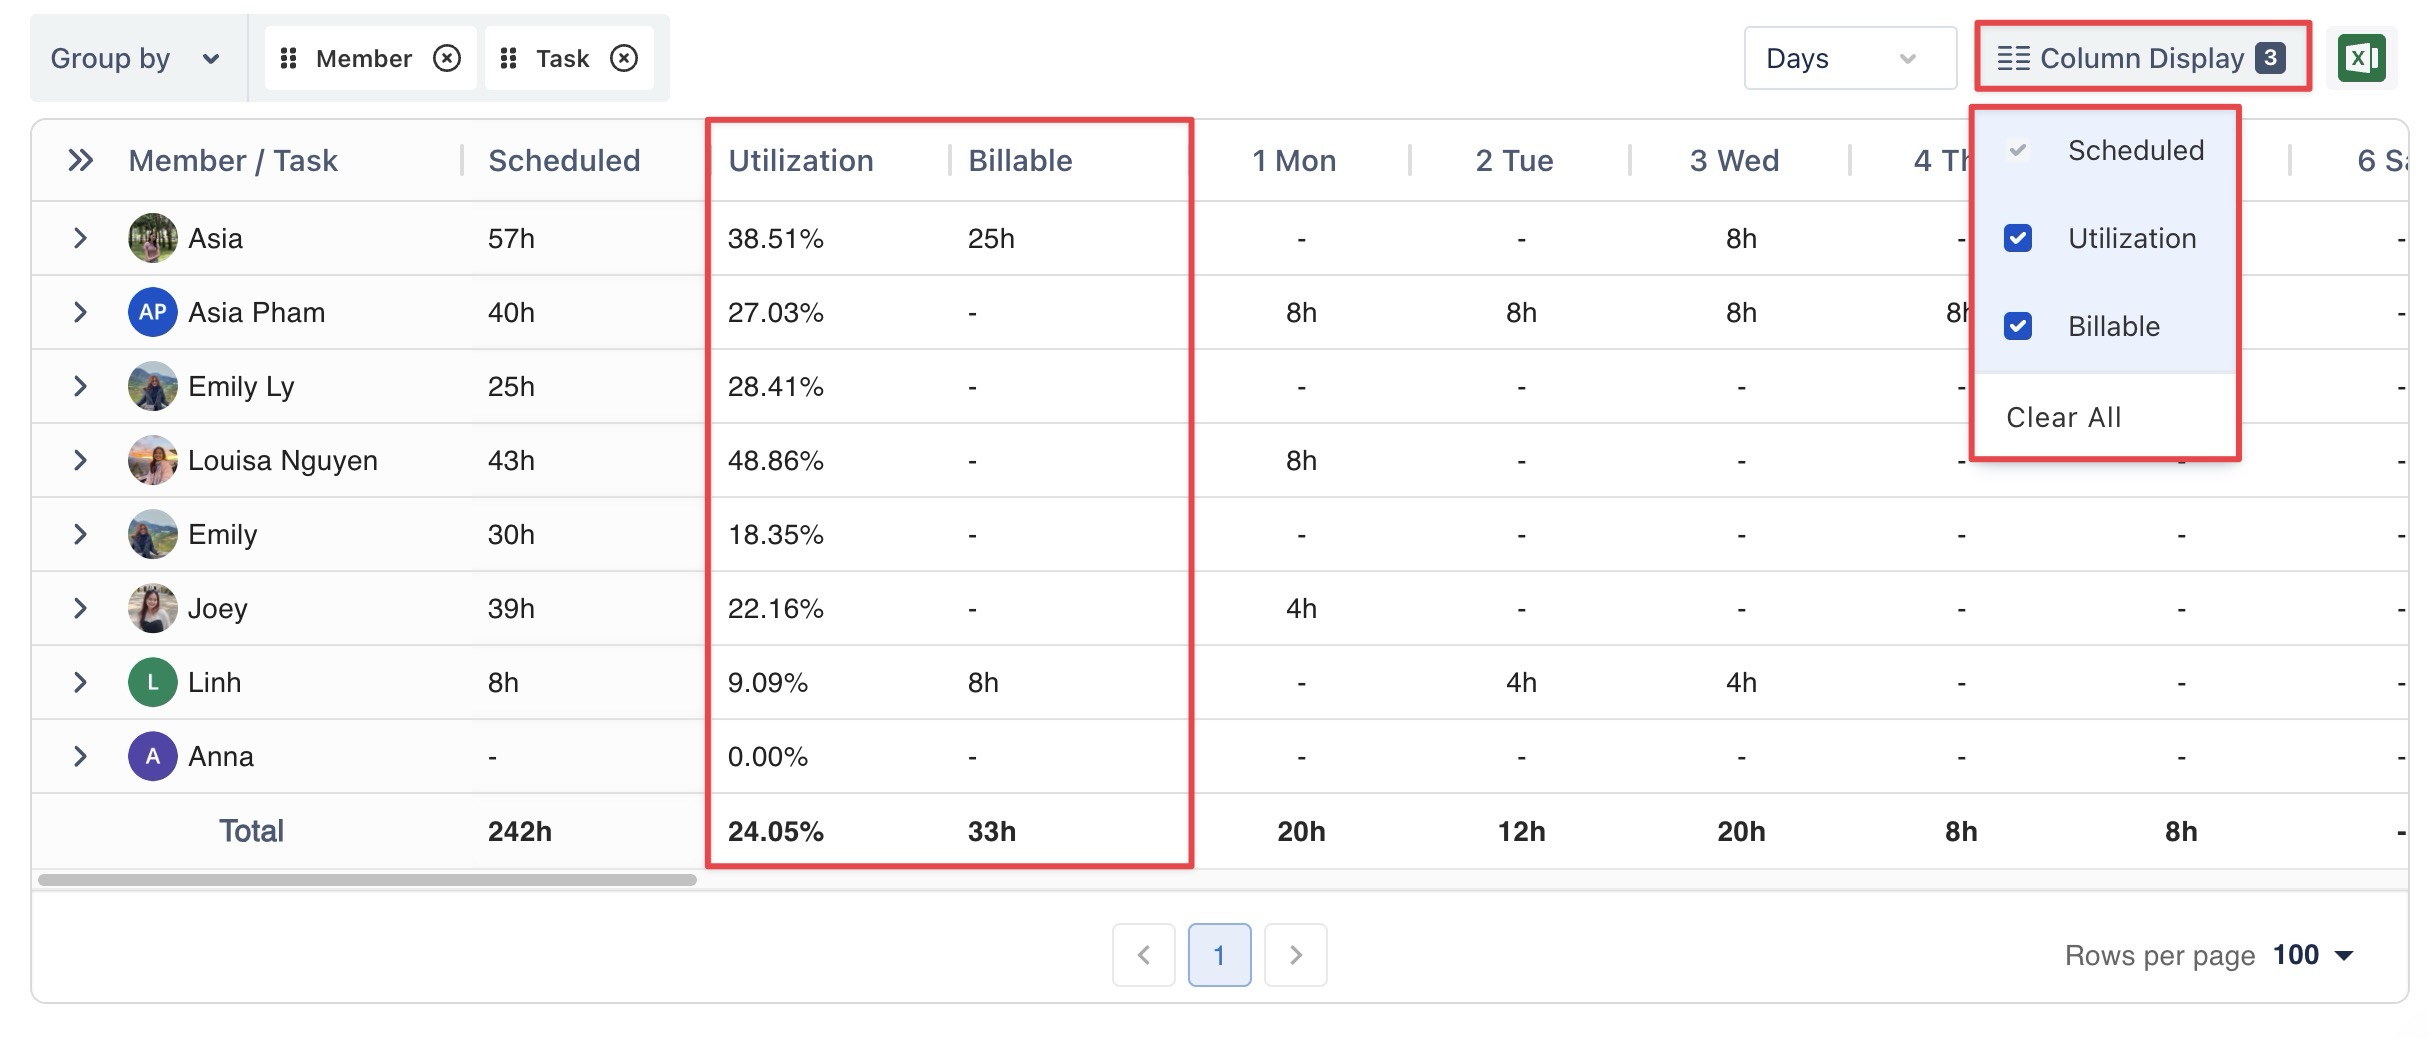Open the Column Display menu
The width and height of the screenshot is (2428, 1038).
2142,58
